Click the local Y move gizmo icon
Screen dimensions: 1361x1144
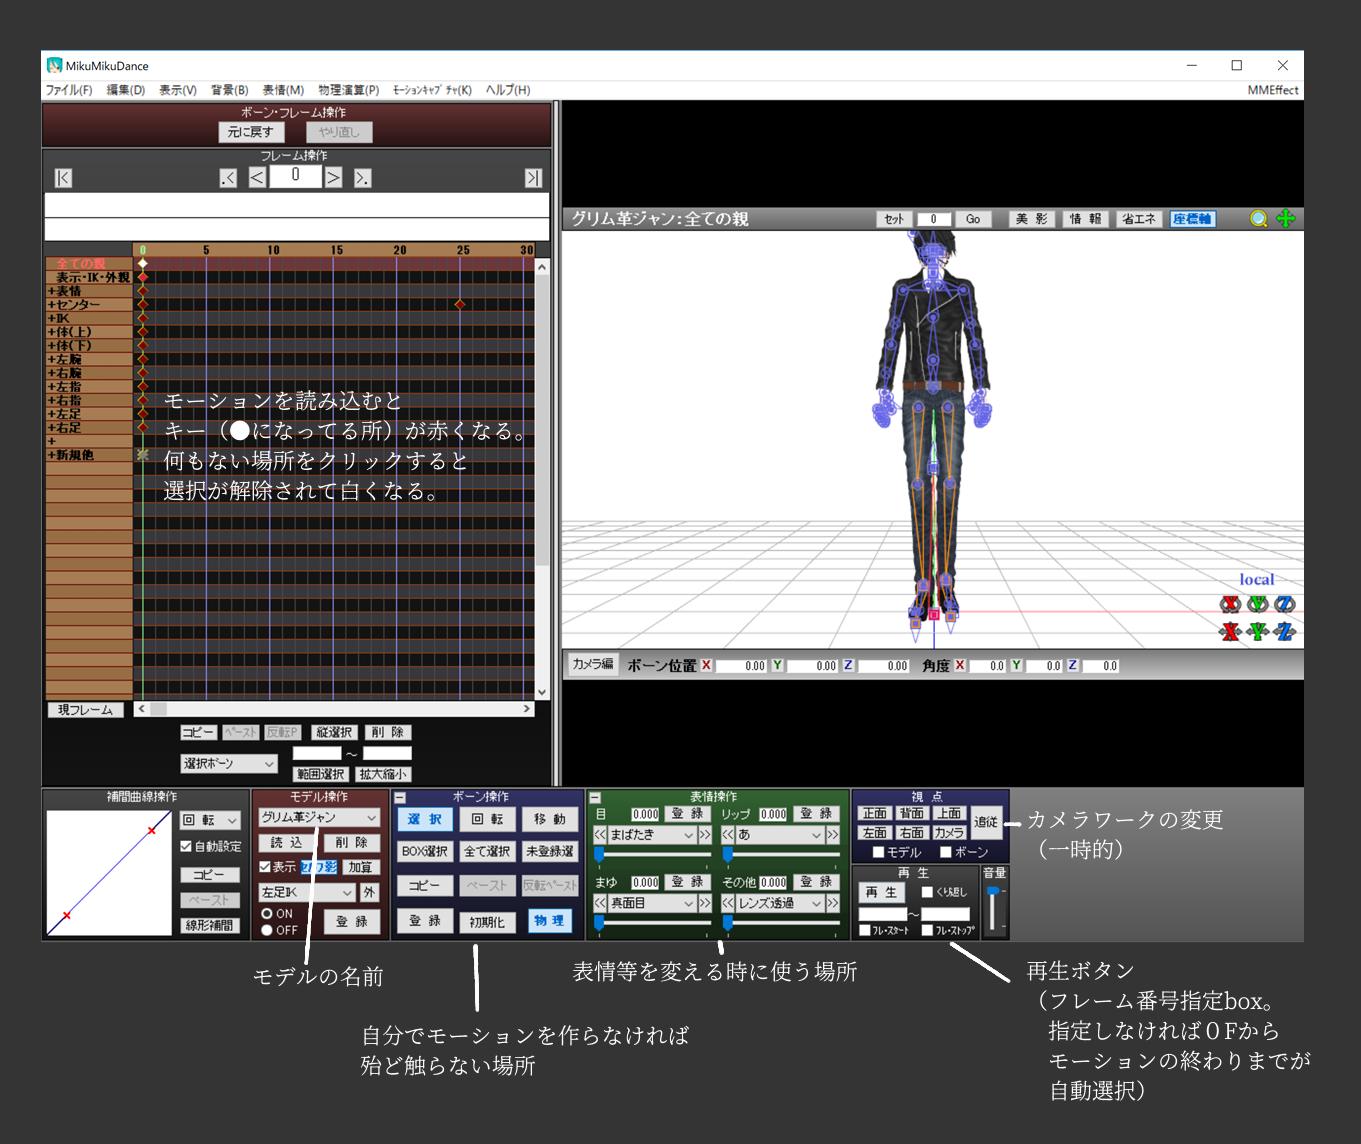[x=1258, y=632]
